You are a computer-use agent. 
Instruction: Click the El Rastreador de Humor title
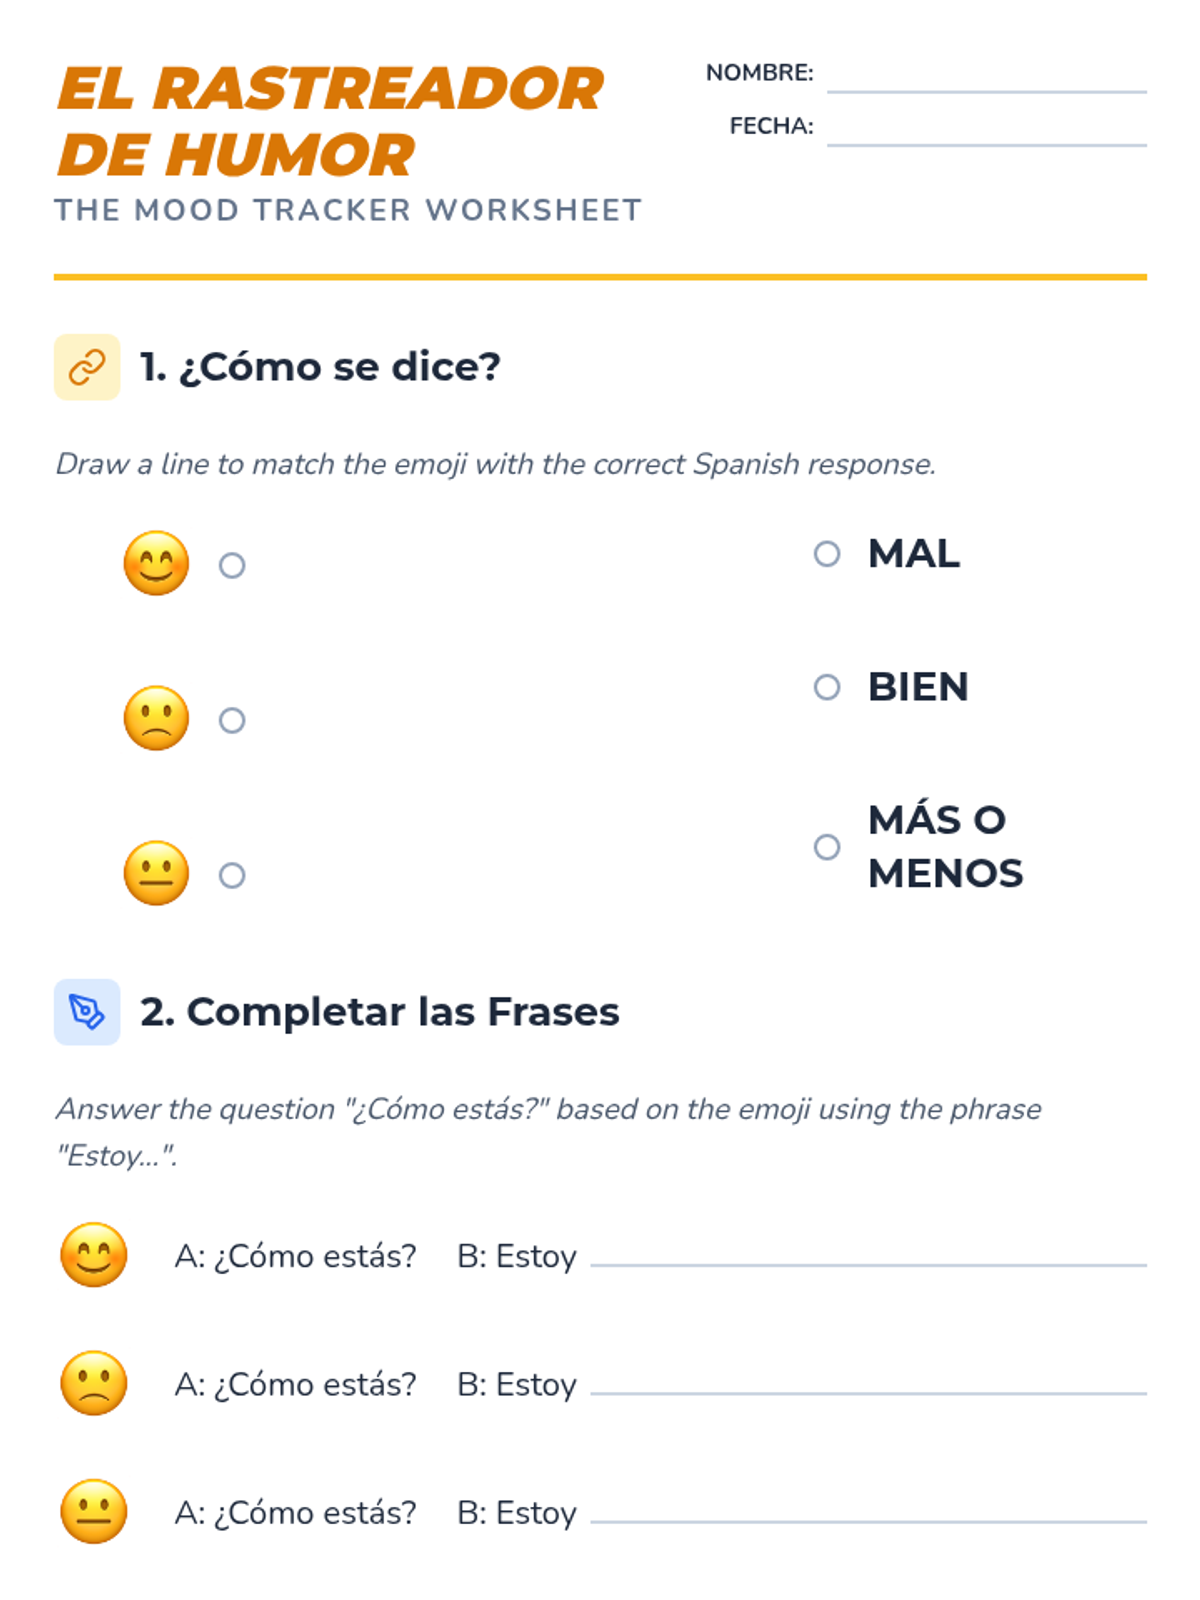[330, 121]
